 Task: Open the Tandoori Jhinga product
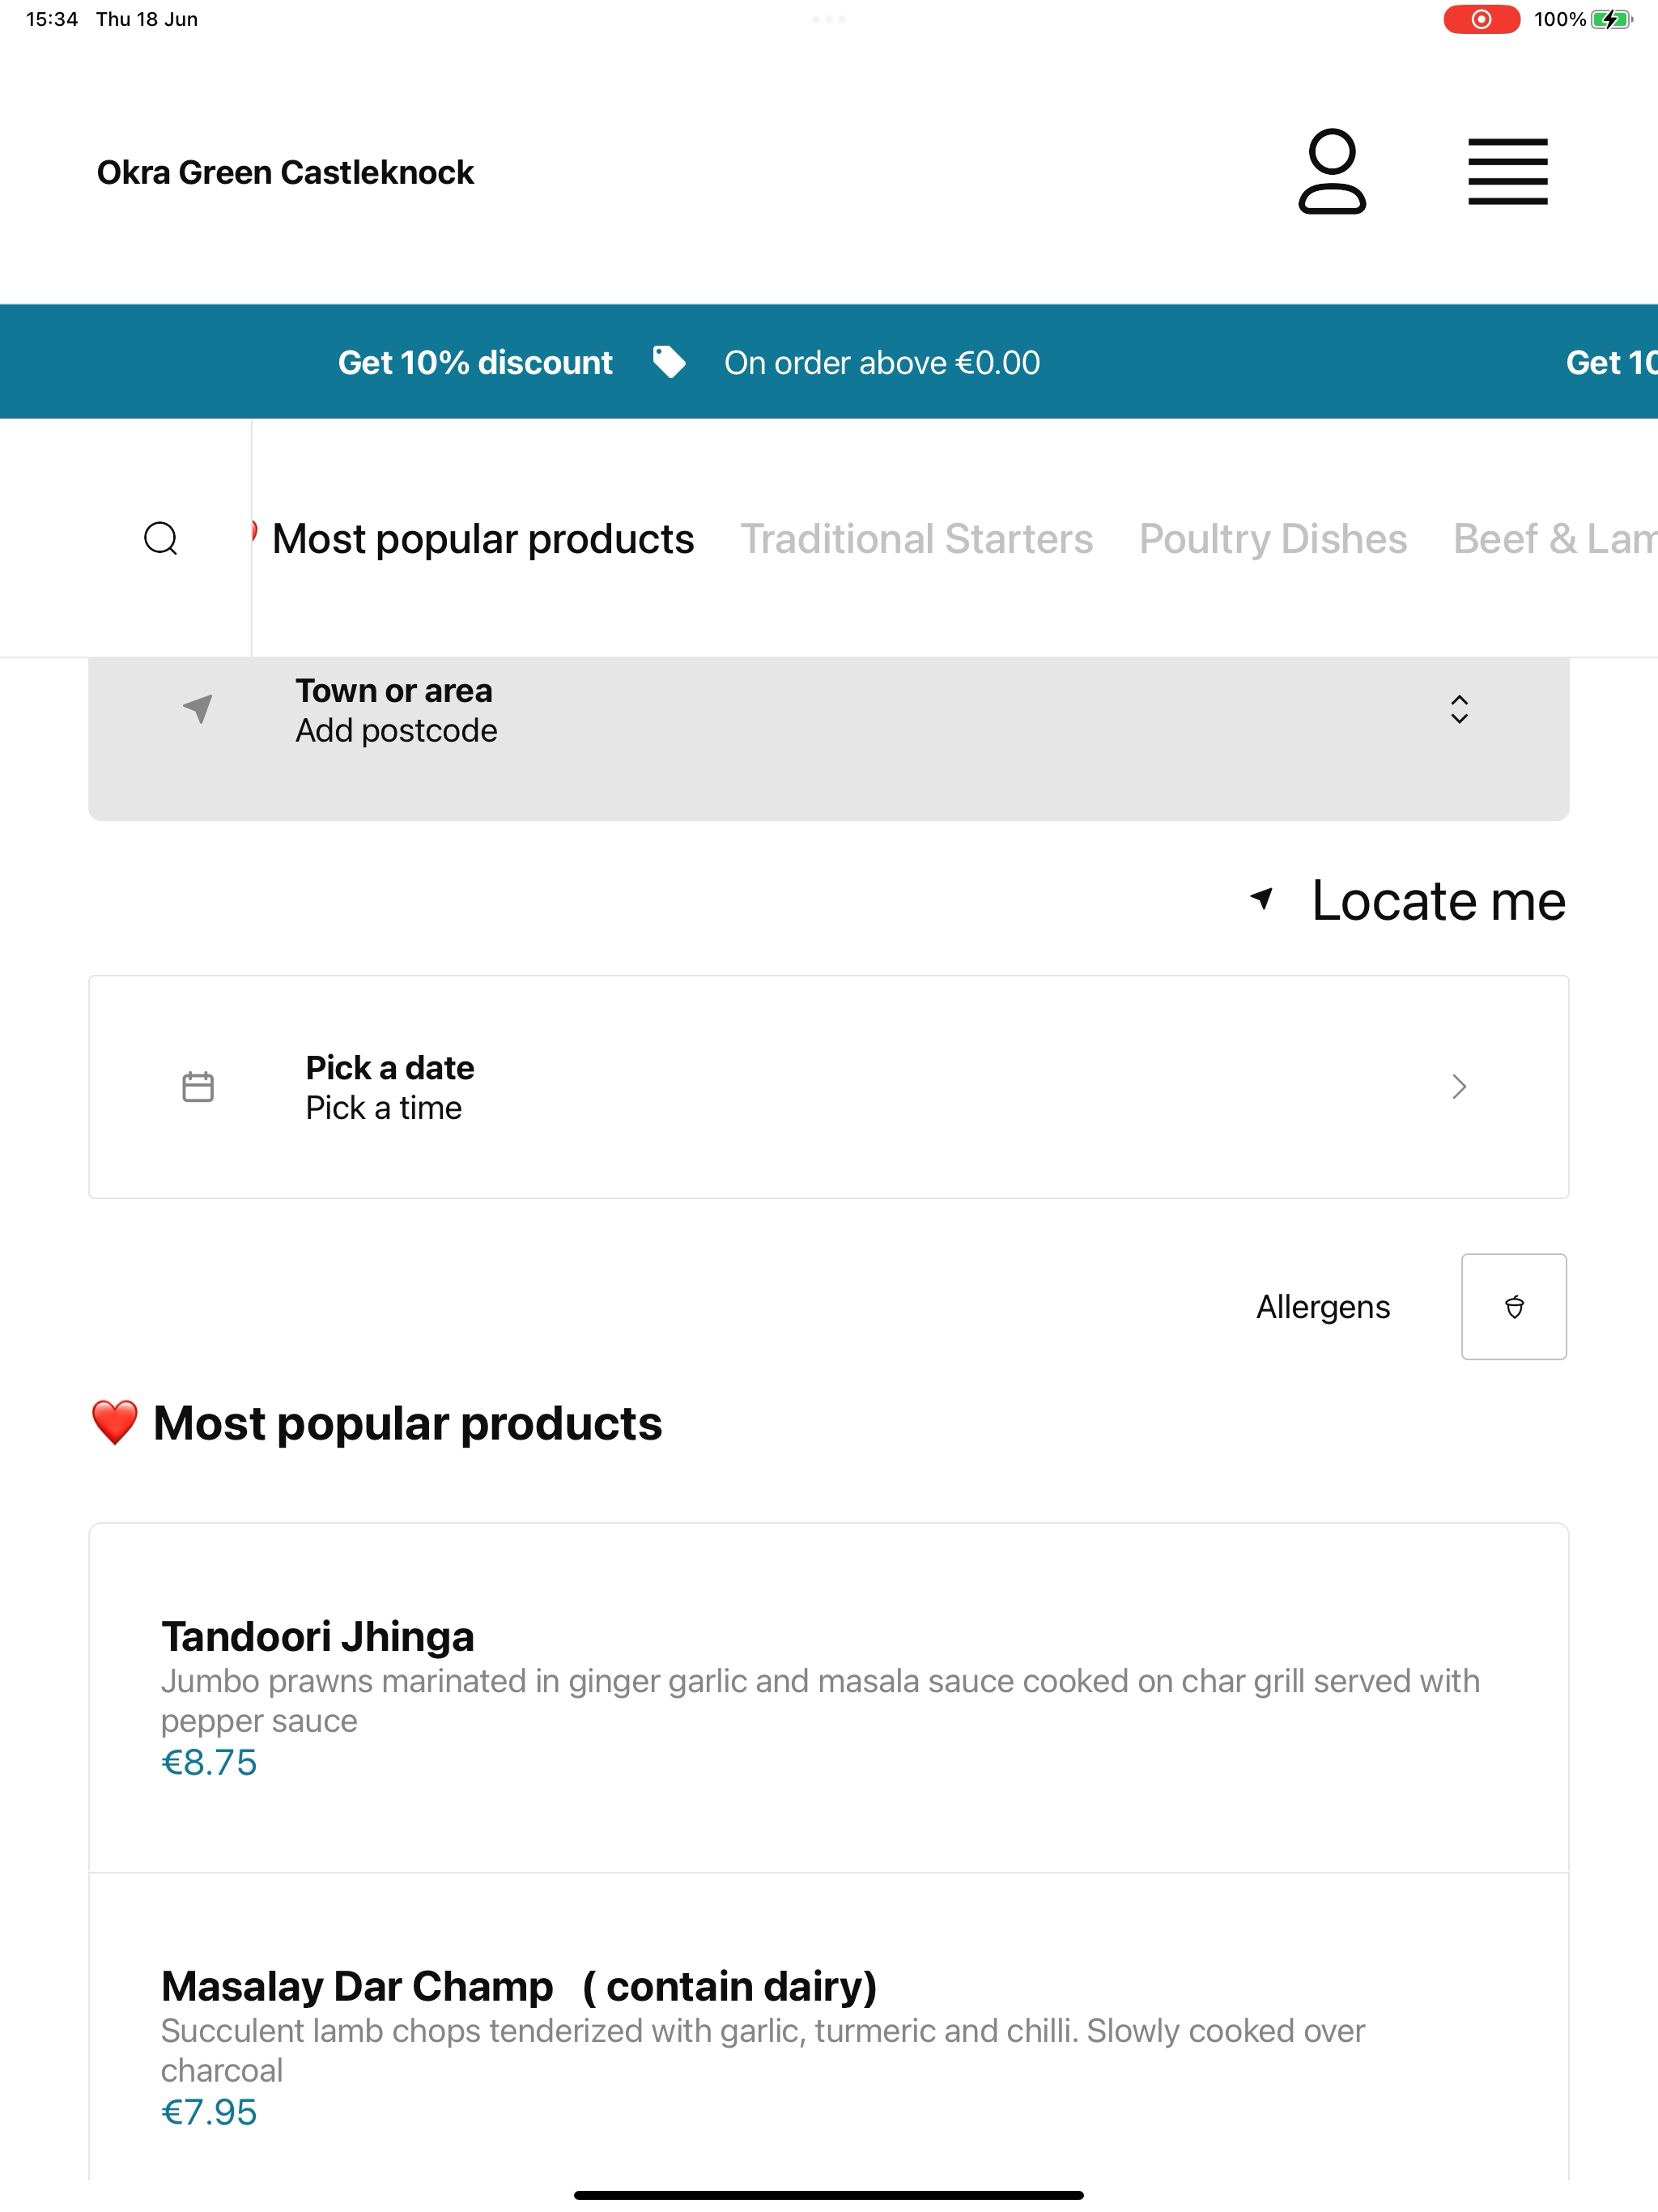829,1697
